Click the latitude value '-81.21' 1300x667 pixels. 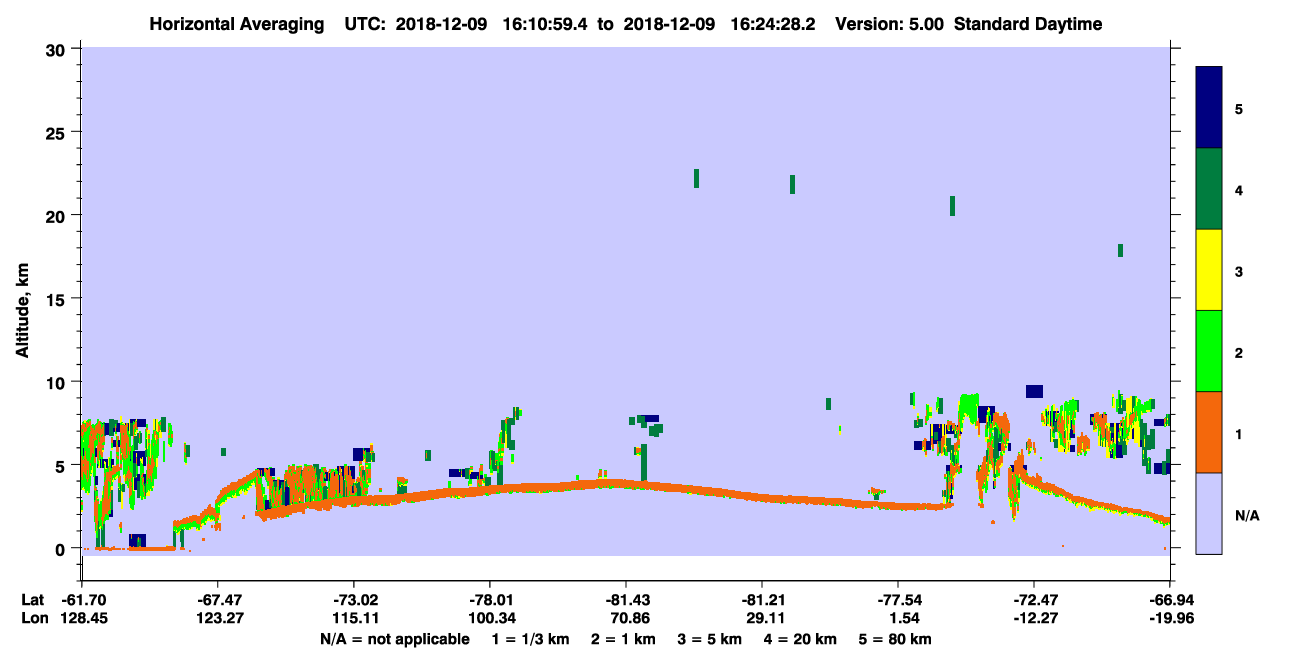click(762, 600)
